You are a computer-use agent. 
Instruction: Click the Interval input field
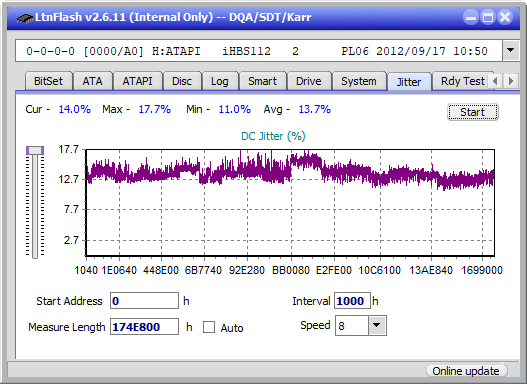(x=352, y=301)
